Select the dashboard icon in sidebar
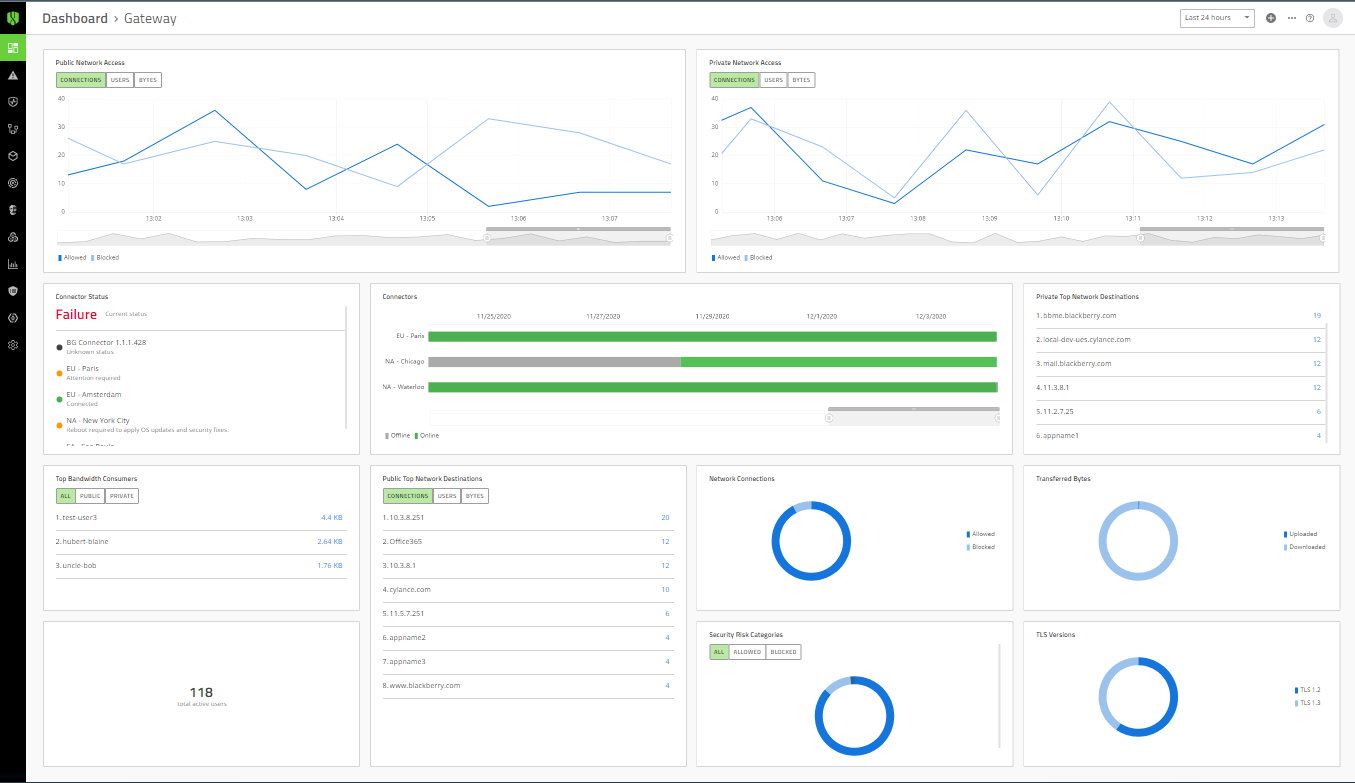This screenshot has height=783, width=1355. pos(13,48)
